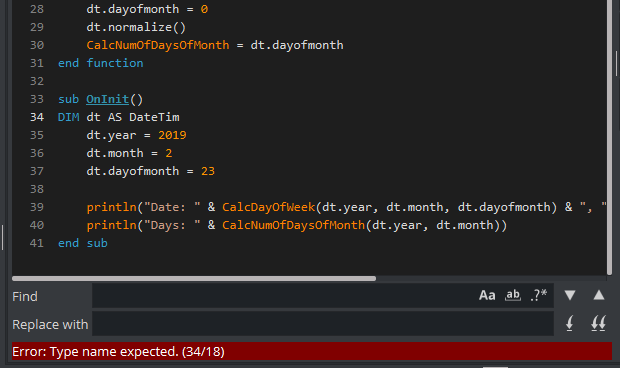The width and height of the screenshot is (620, 368).
Task: Toggle regular expression search option
Action: coord(539,295)
